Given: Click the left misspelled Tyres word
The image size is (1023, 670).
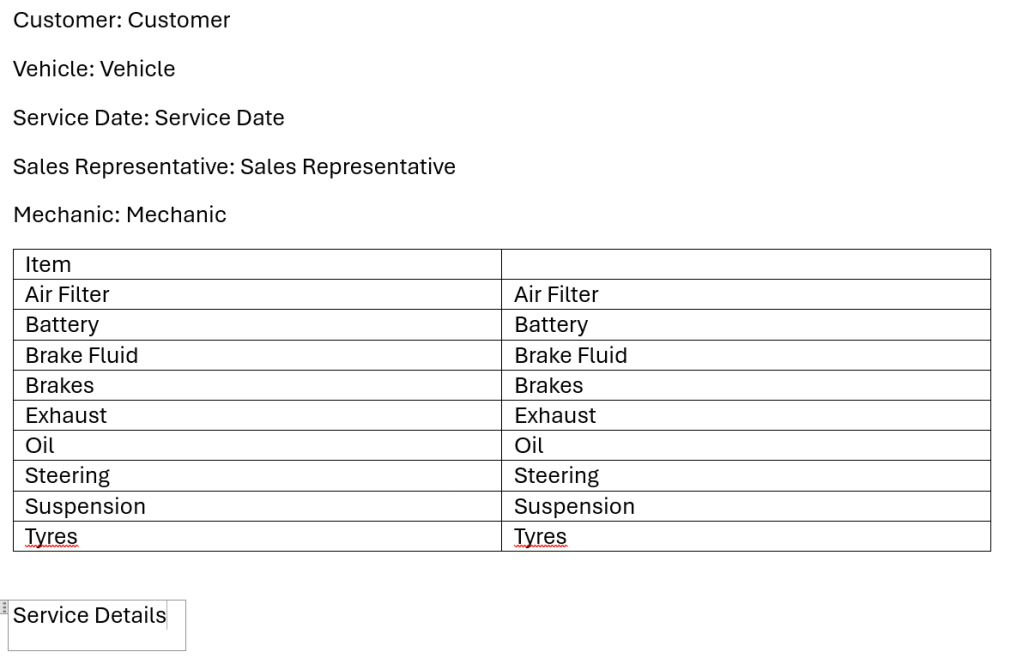Looking at the screenshot, I should pyautogui.click(x=51, y=537).
